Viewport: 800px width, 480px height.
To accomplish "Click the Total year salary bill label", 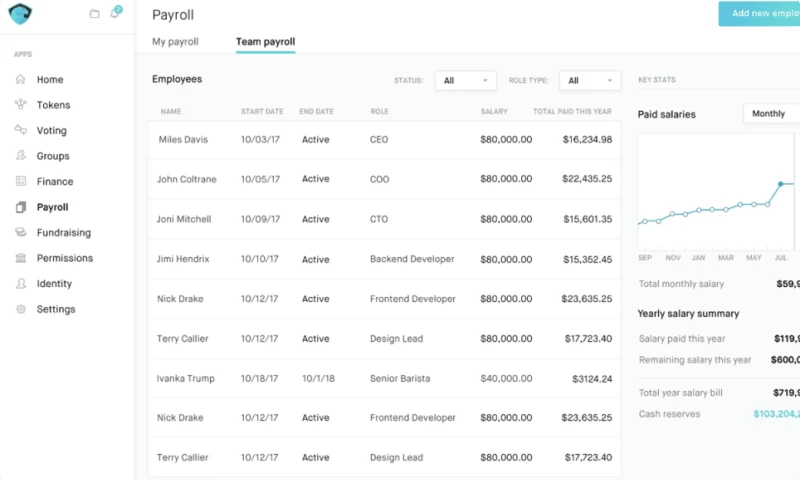I will (681, 393).
